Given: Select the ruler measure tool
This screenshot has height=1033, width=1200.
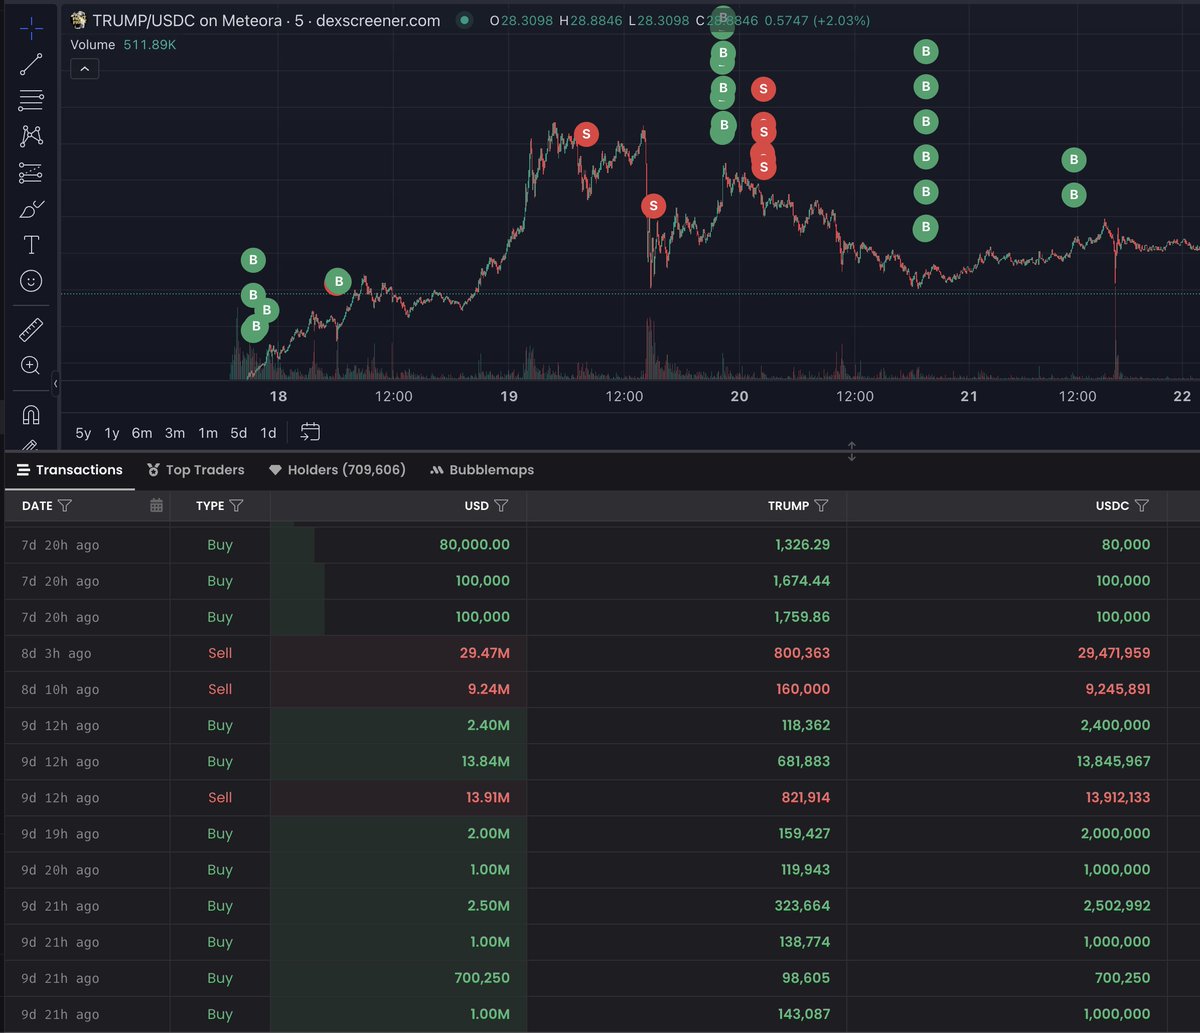Looking at the screenshot, I should click(x=31, y=329).
